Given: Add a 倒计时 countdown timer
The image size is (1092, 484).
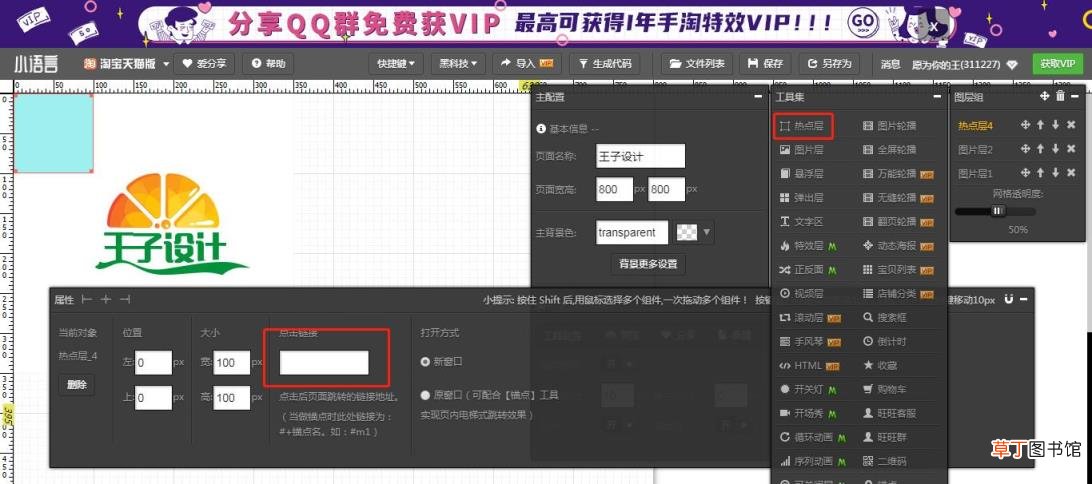Looking at the screenshot, I should tap(885, 342).
